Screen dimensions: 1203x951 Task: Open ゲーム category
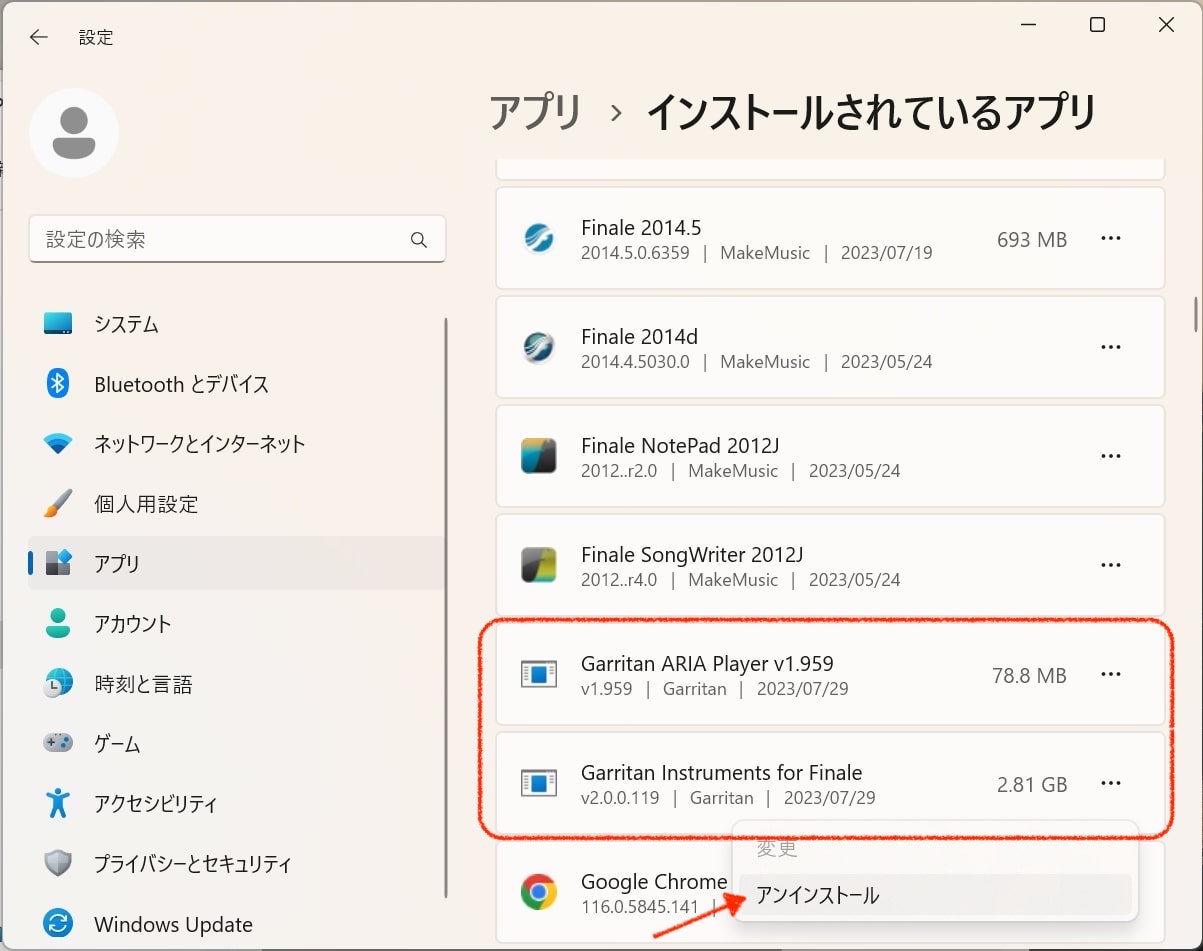click(x=237, y=744)
